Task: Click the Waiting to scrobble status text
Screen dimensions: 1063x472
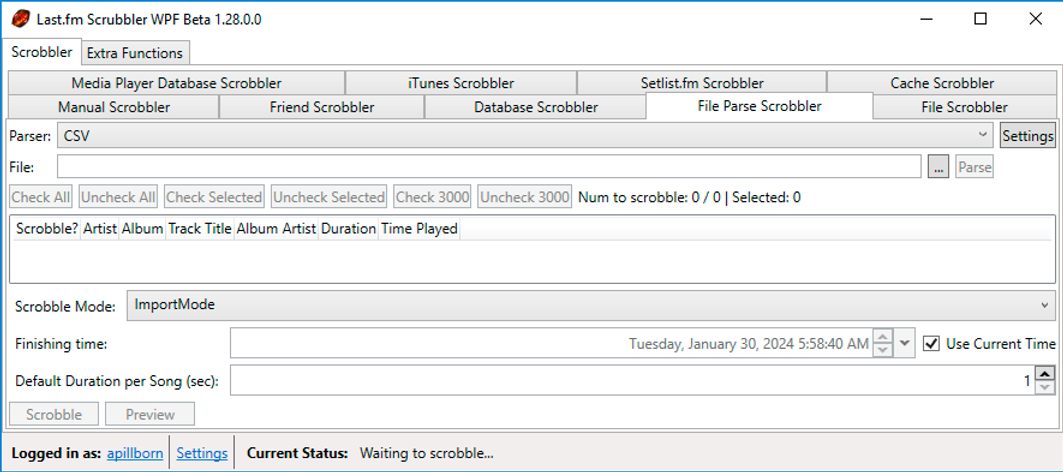Action: point(426,453)
